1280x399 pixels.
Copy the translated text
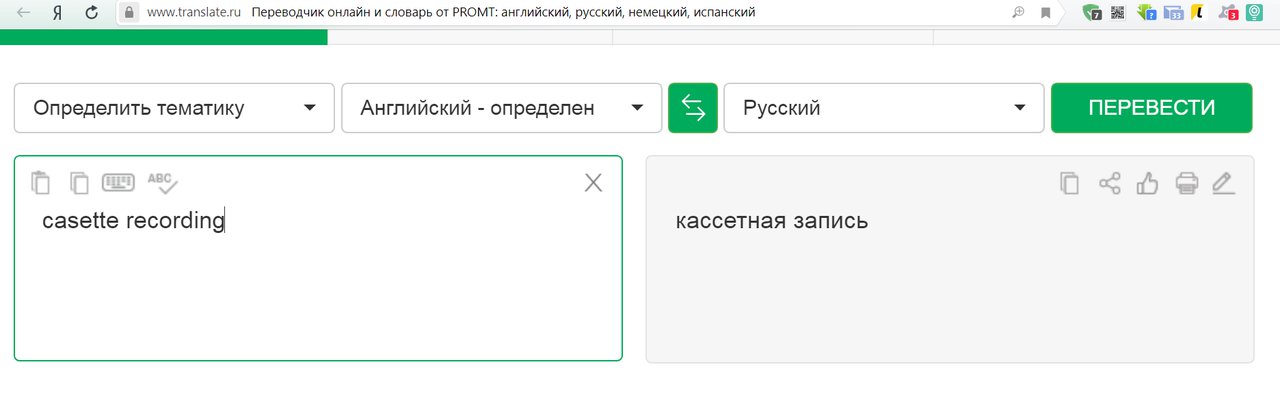tap(1070, 183)
